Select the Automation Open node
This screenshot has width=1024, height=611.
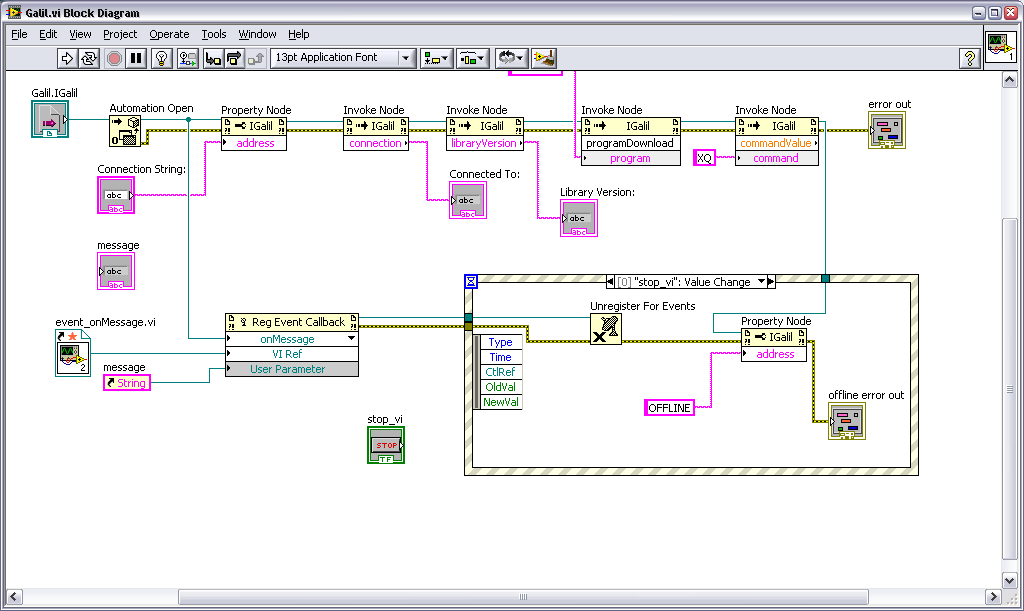pos(125,131)
